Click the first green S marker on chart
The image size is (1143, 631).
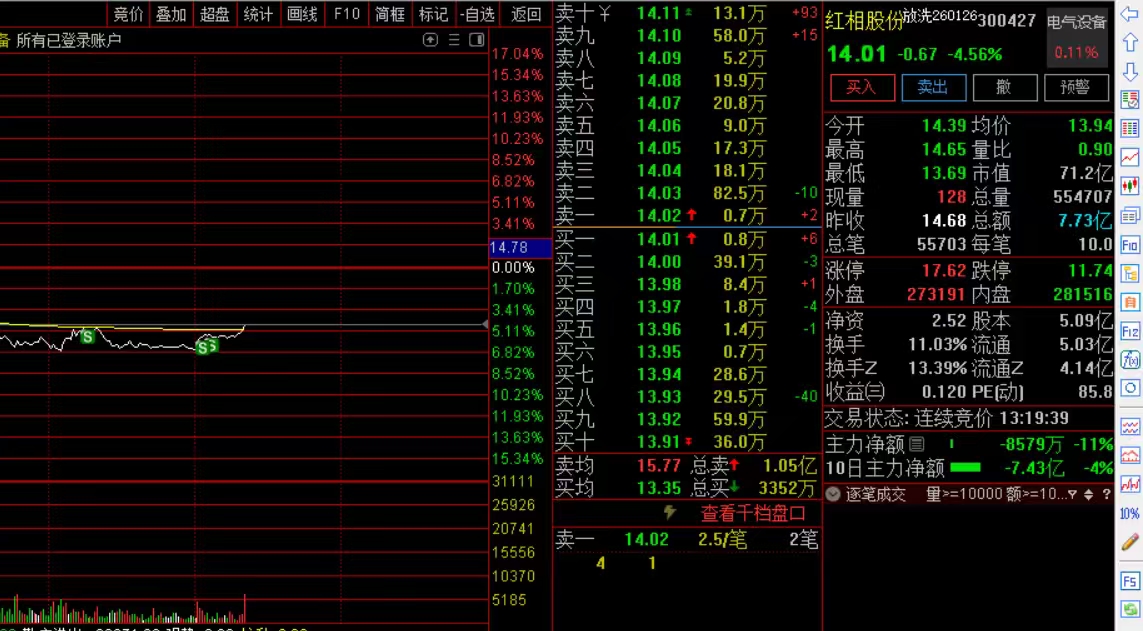[87, 337]
